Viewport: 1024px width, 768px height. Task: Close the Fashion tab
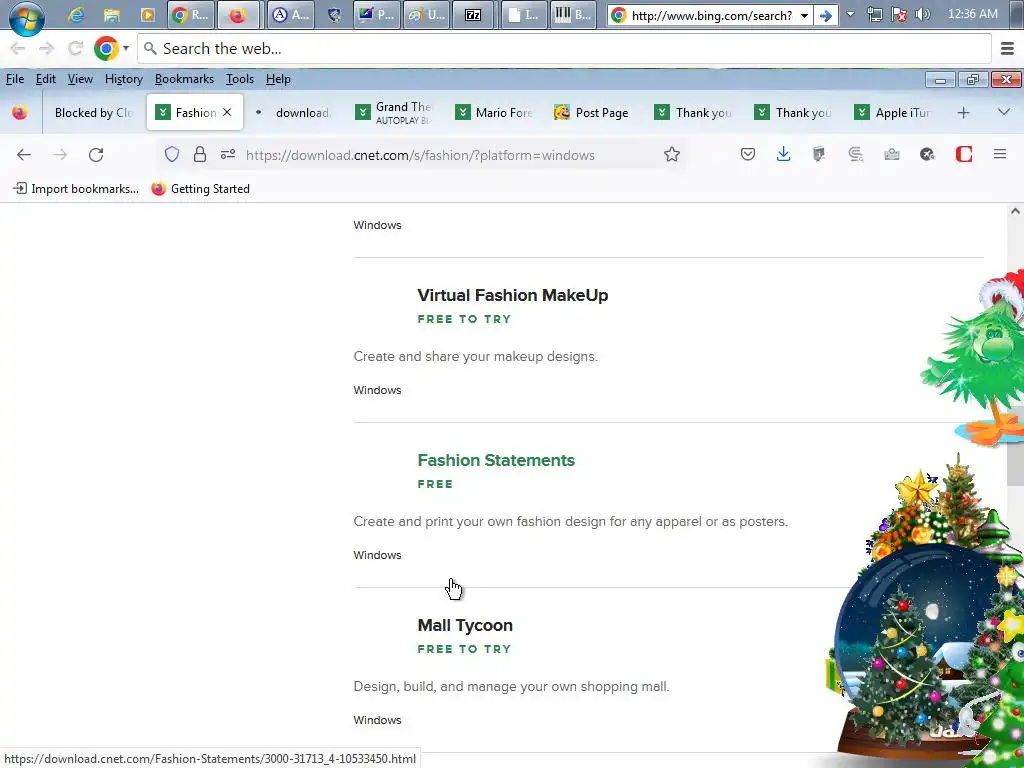pyautogui.click(x=227, y=112)
